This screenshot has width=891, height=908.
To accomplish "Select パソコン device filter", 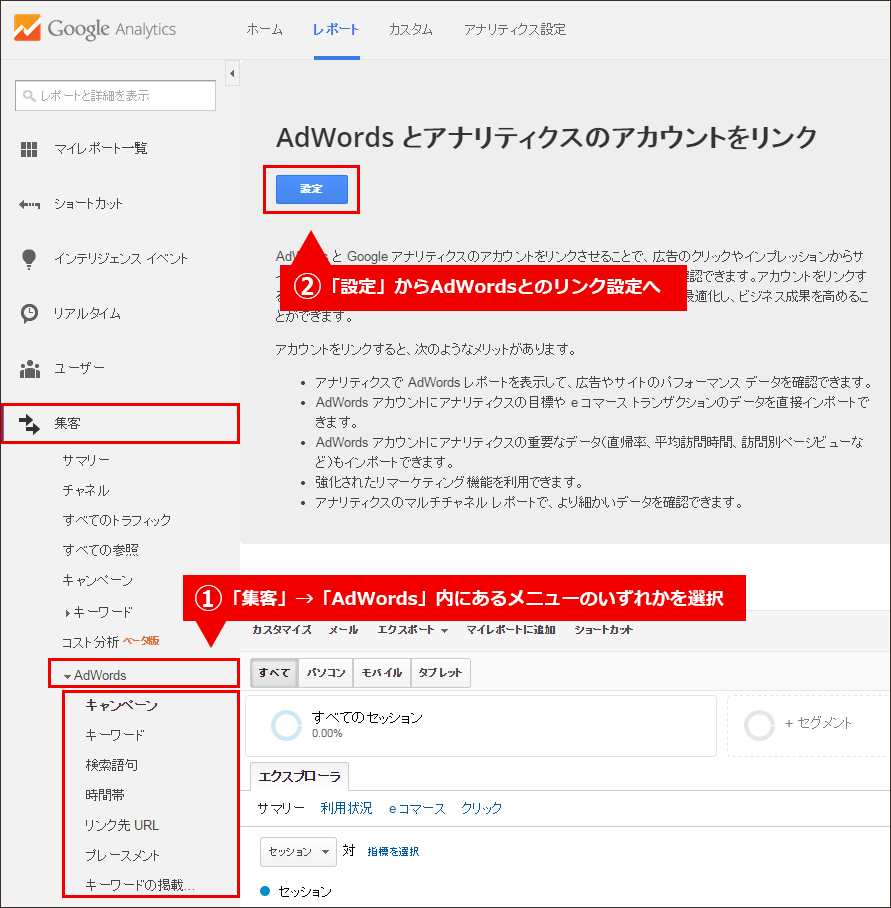I will click(326, 673).
